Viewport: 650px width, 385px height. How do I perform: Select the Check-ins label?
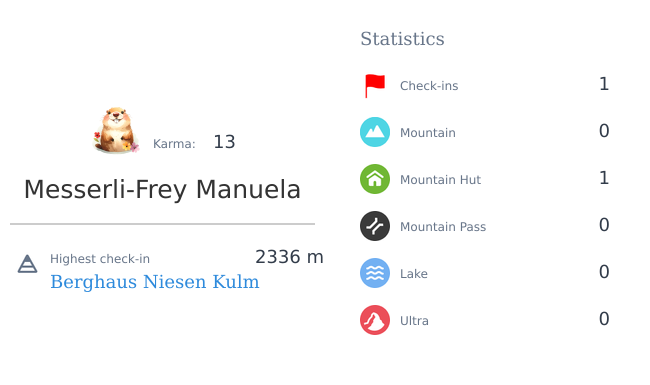click(x=429, y=86)
